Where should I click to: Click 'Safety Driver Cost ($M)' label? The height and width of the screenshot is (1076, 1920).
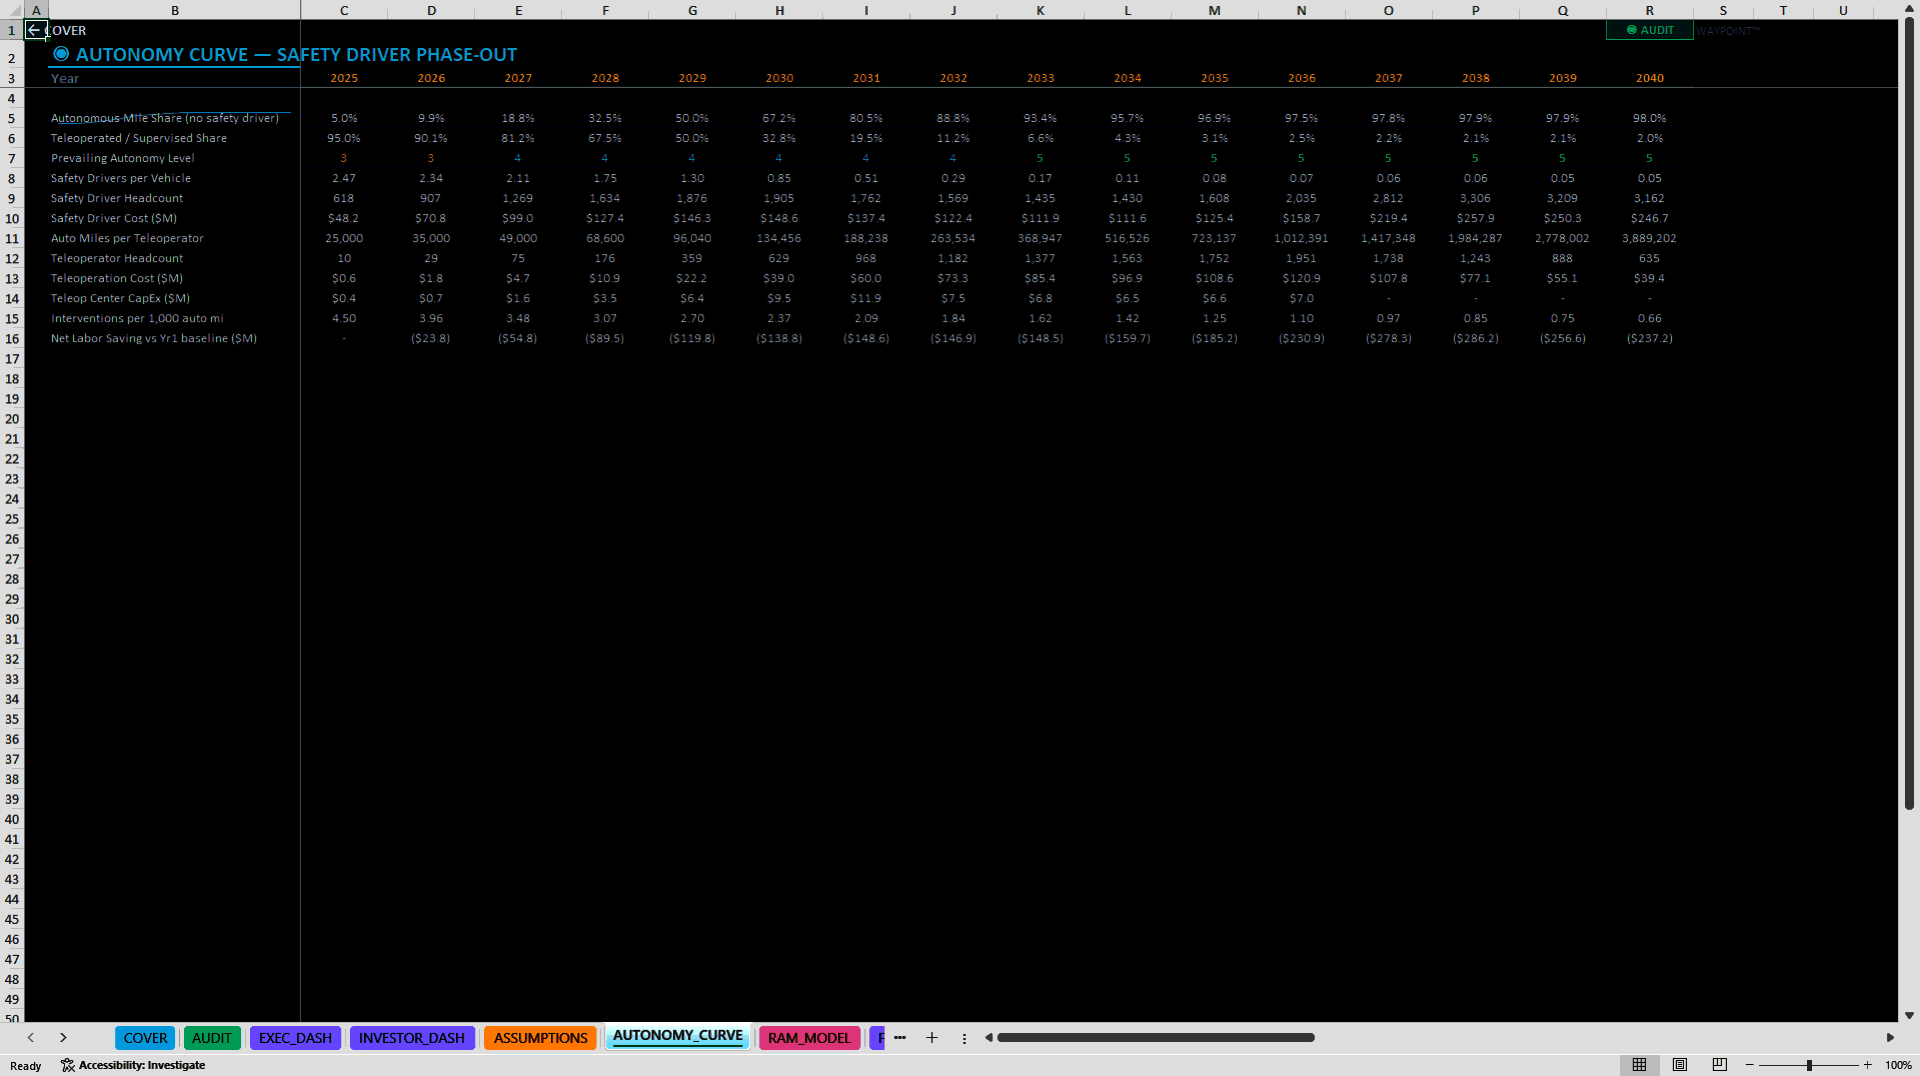114,218
